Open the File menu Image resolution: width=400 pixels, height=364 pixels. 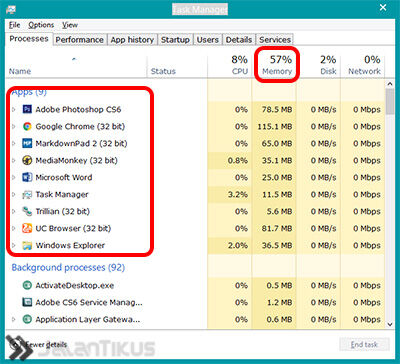(x=14, y=25)
